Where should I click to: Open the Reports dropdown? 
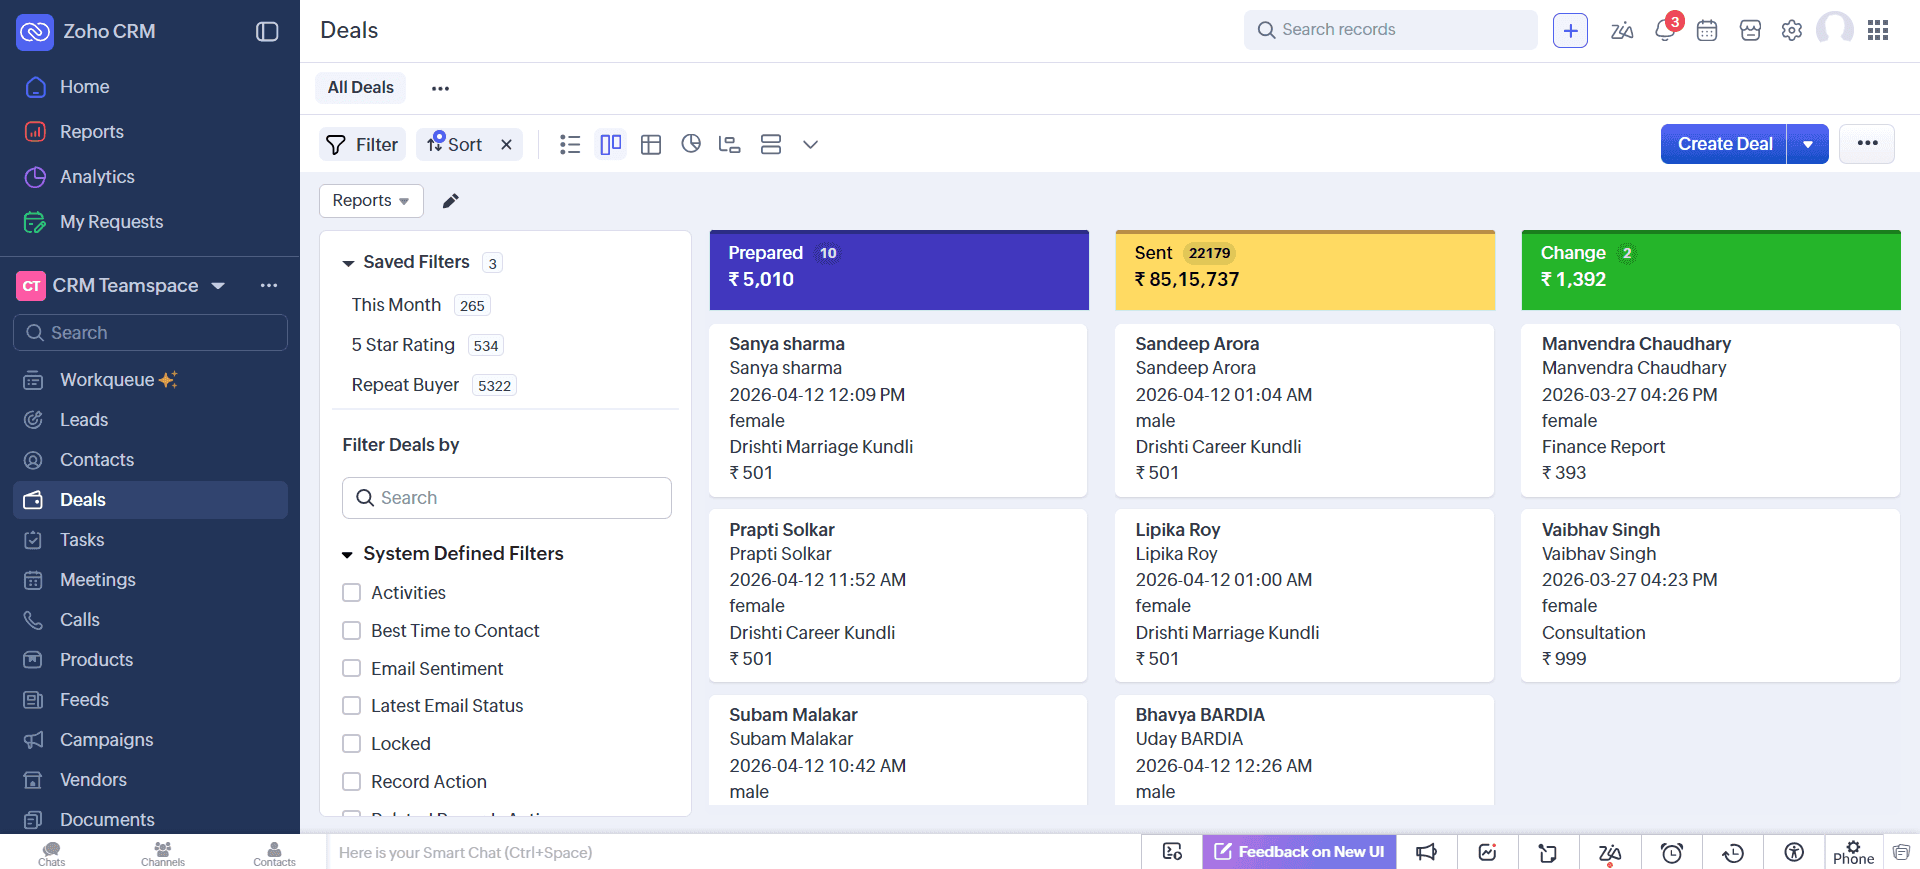click(371, 201)
